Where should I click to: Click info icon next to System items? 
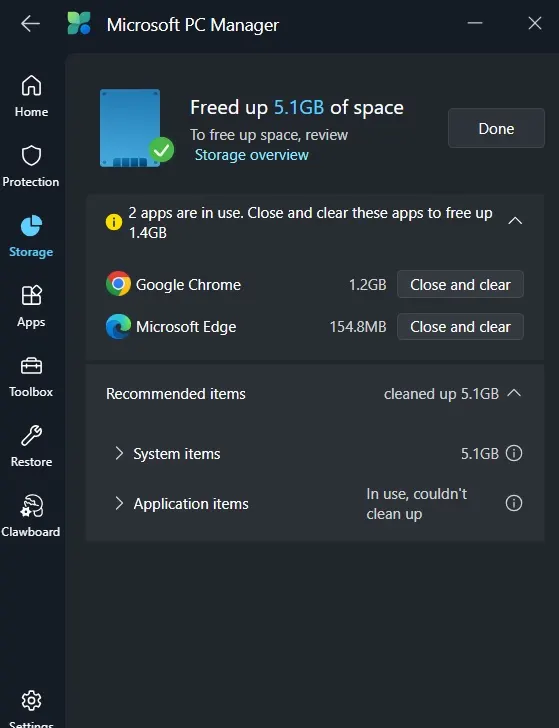[x=514, y=453]
